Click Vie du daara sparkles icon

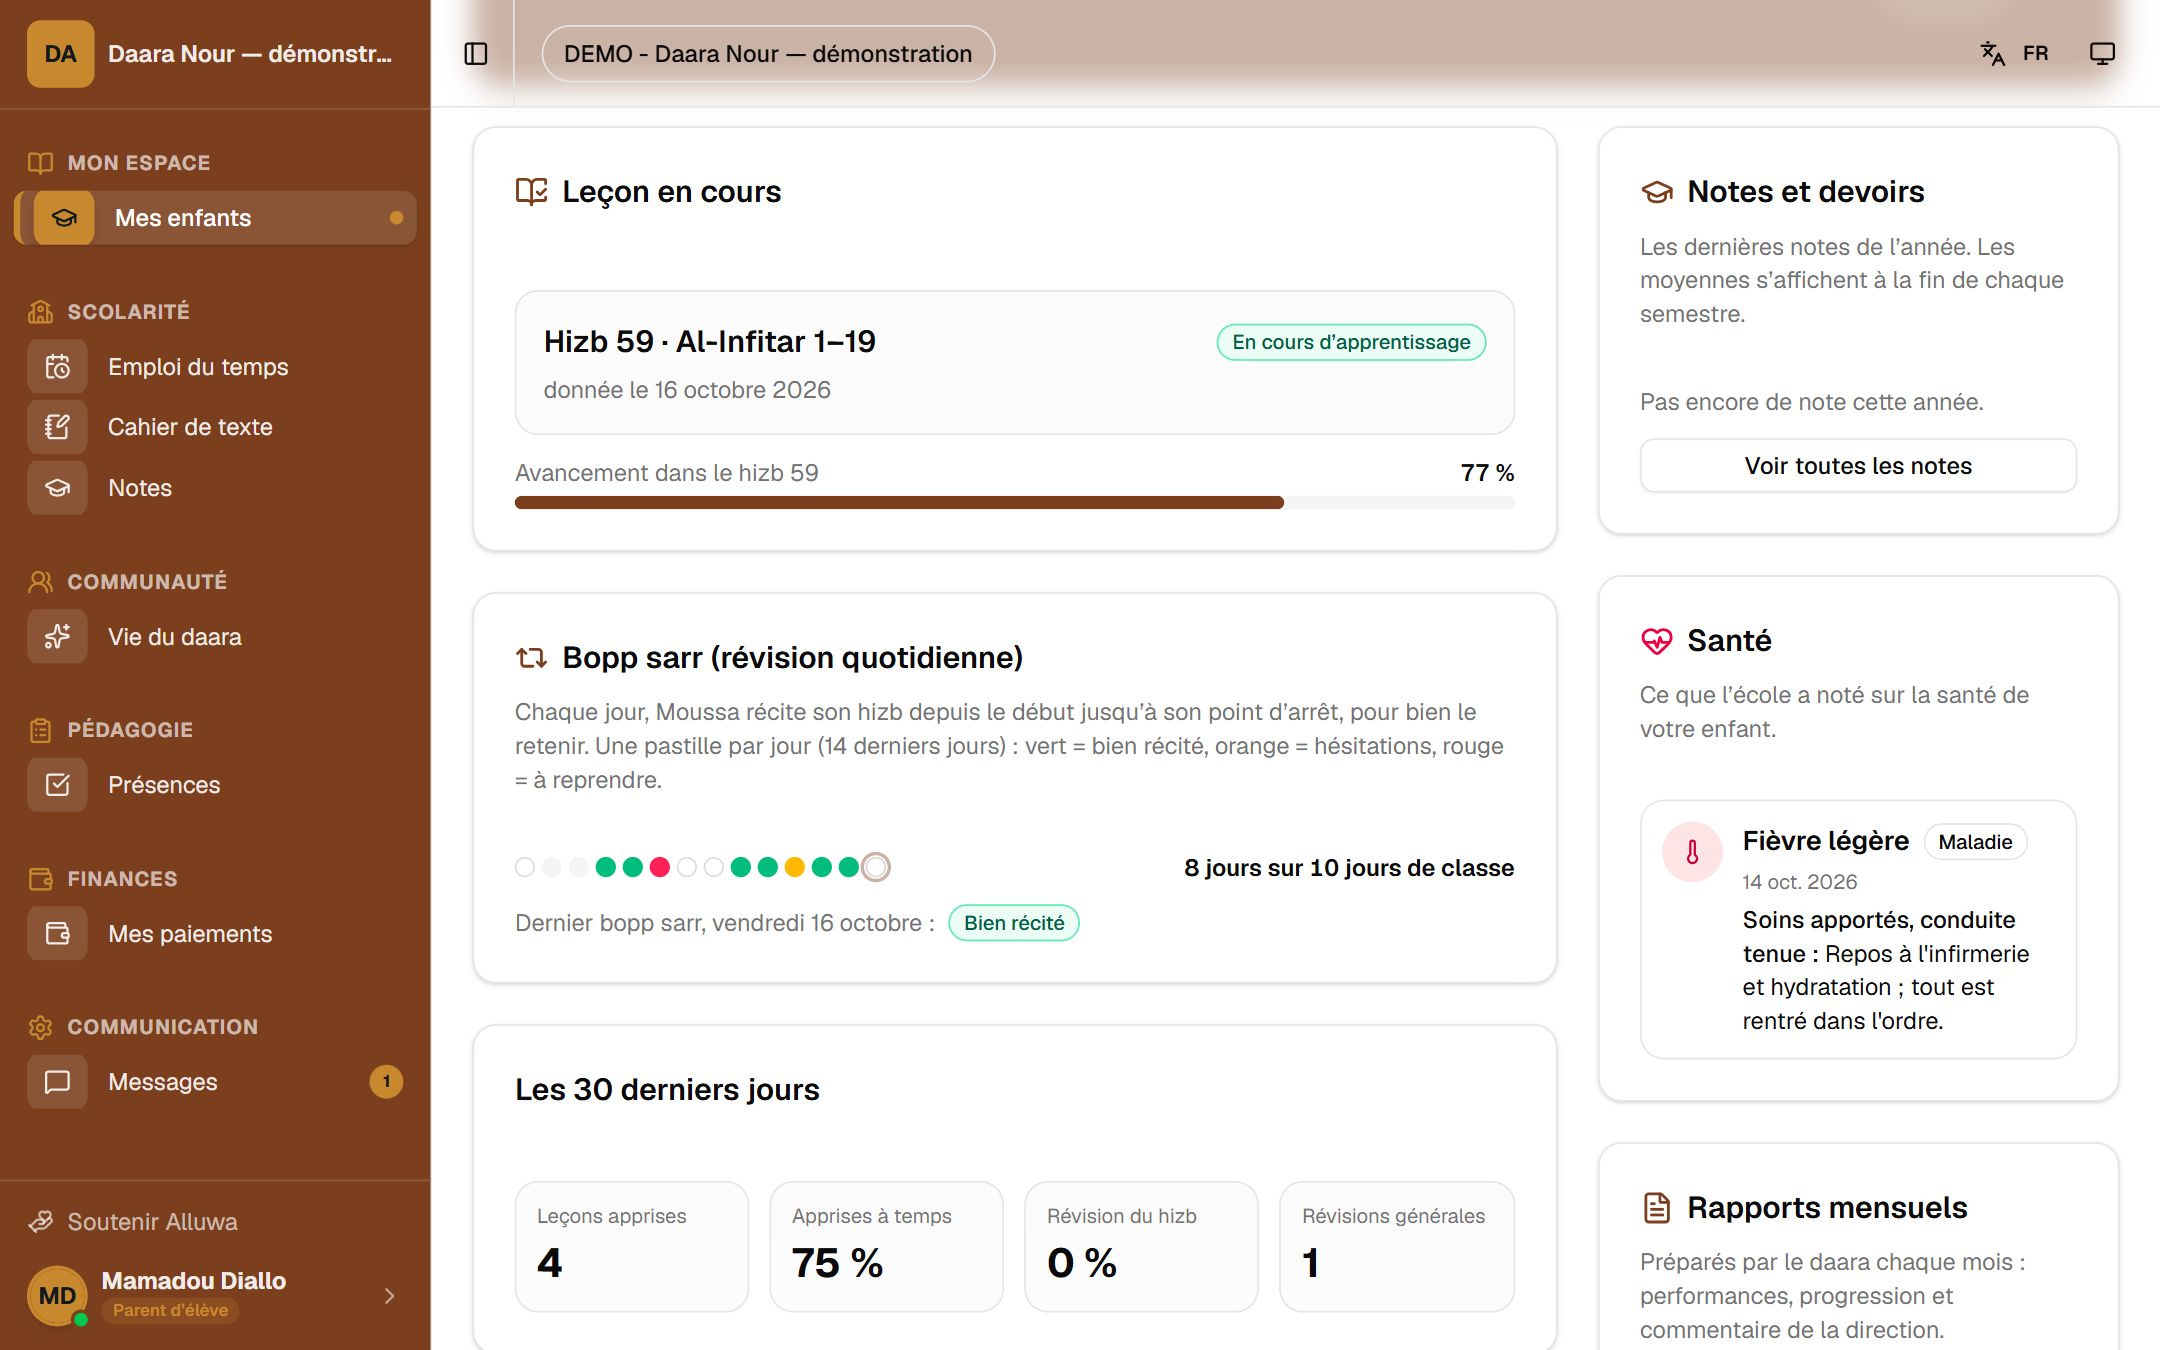pos(58,637)
